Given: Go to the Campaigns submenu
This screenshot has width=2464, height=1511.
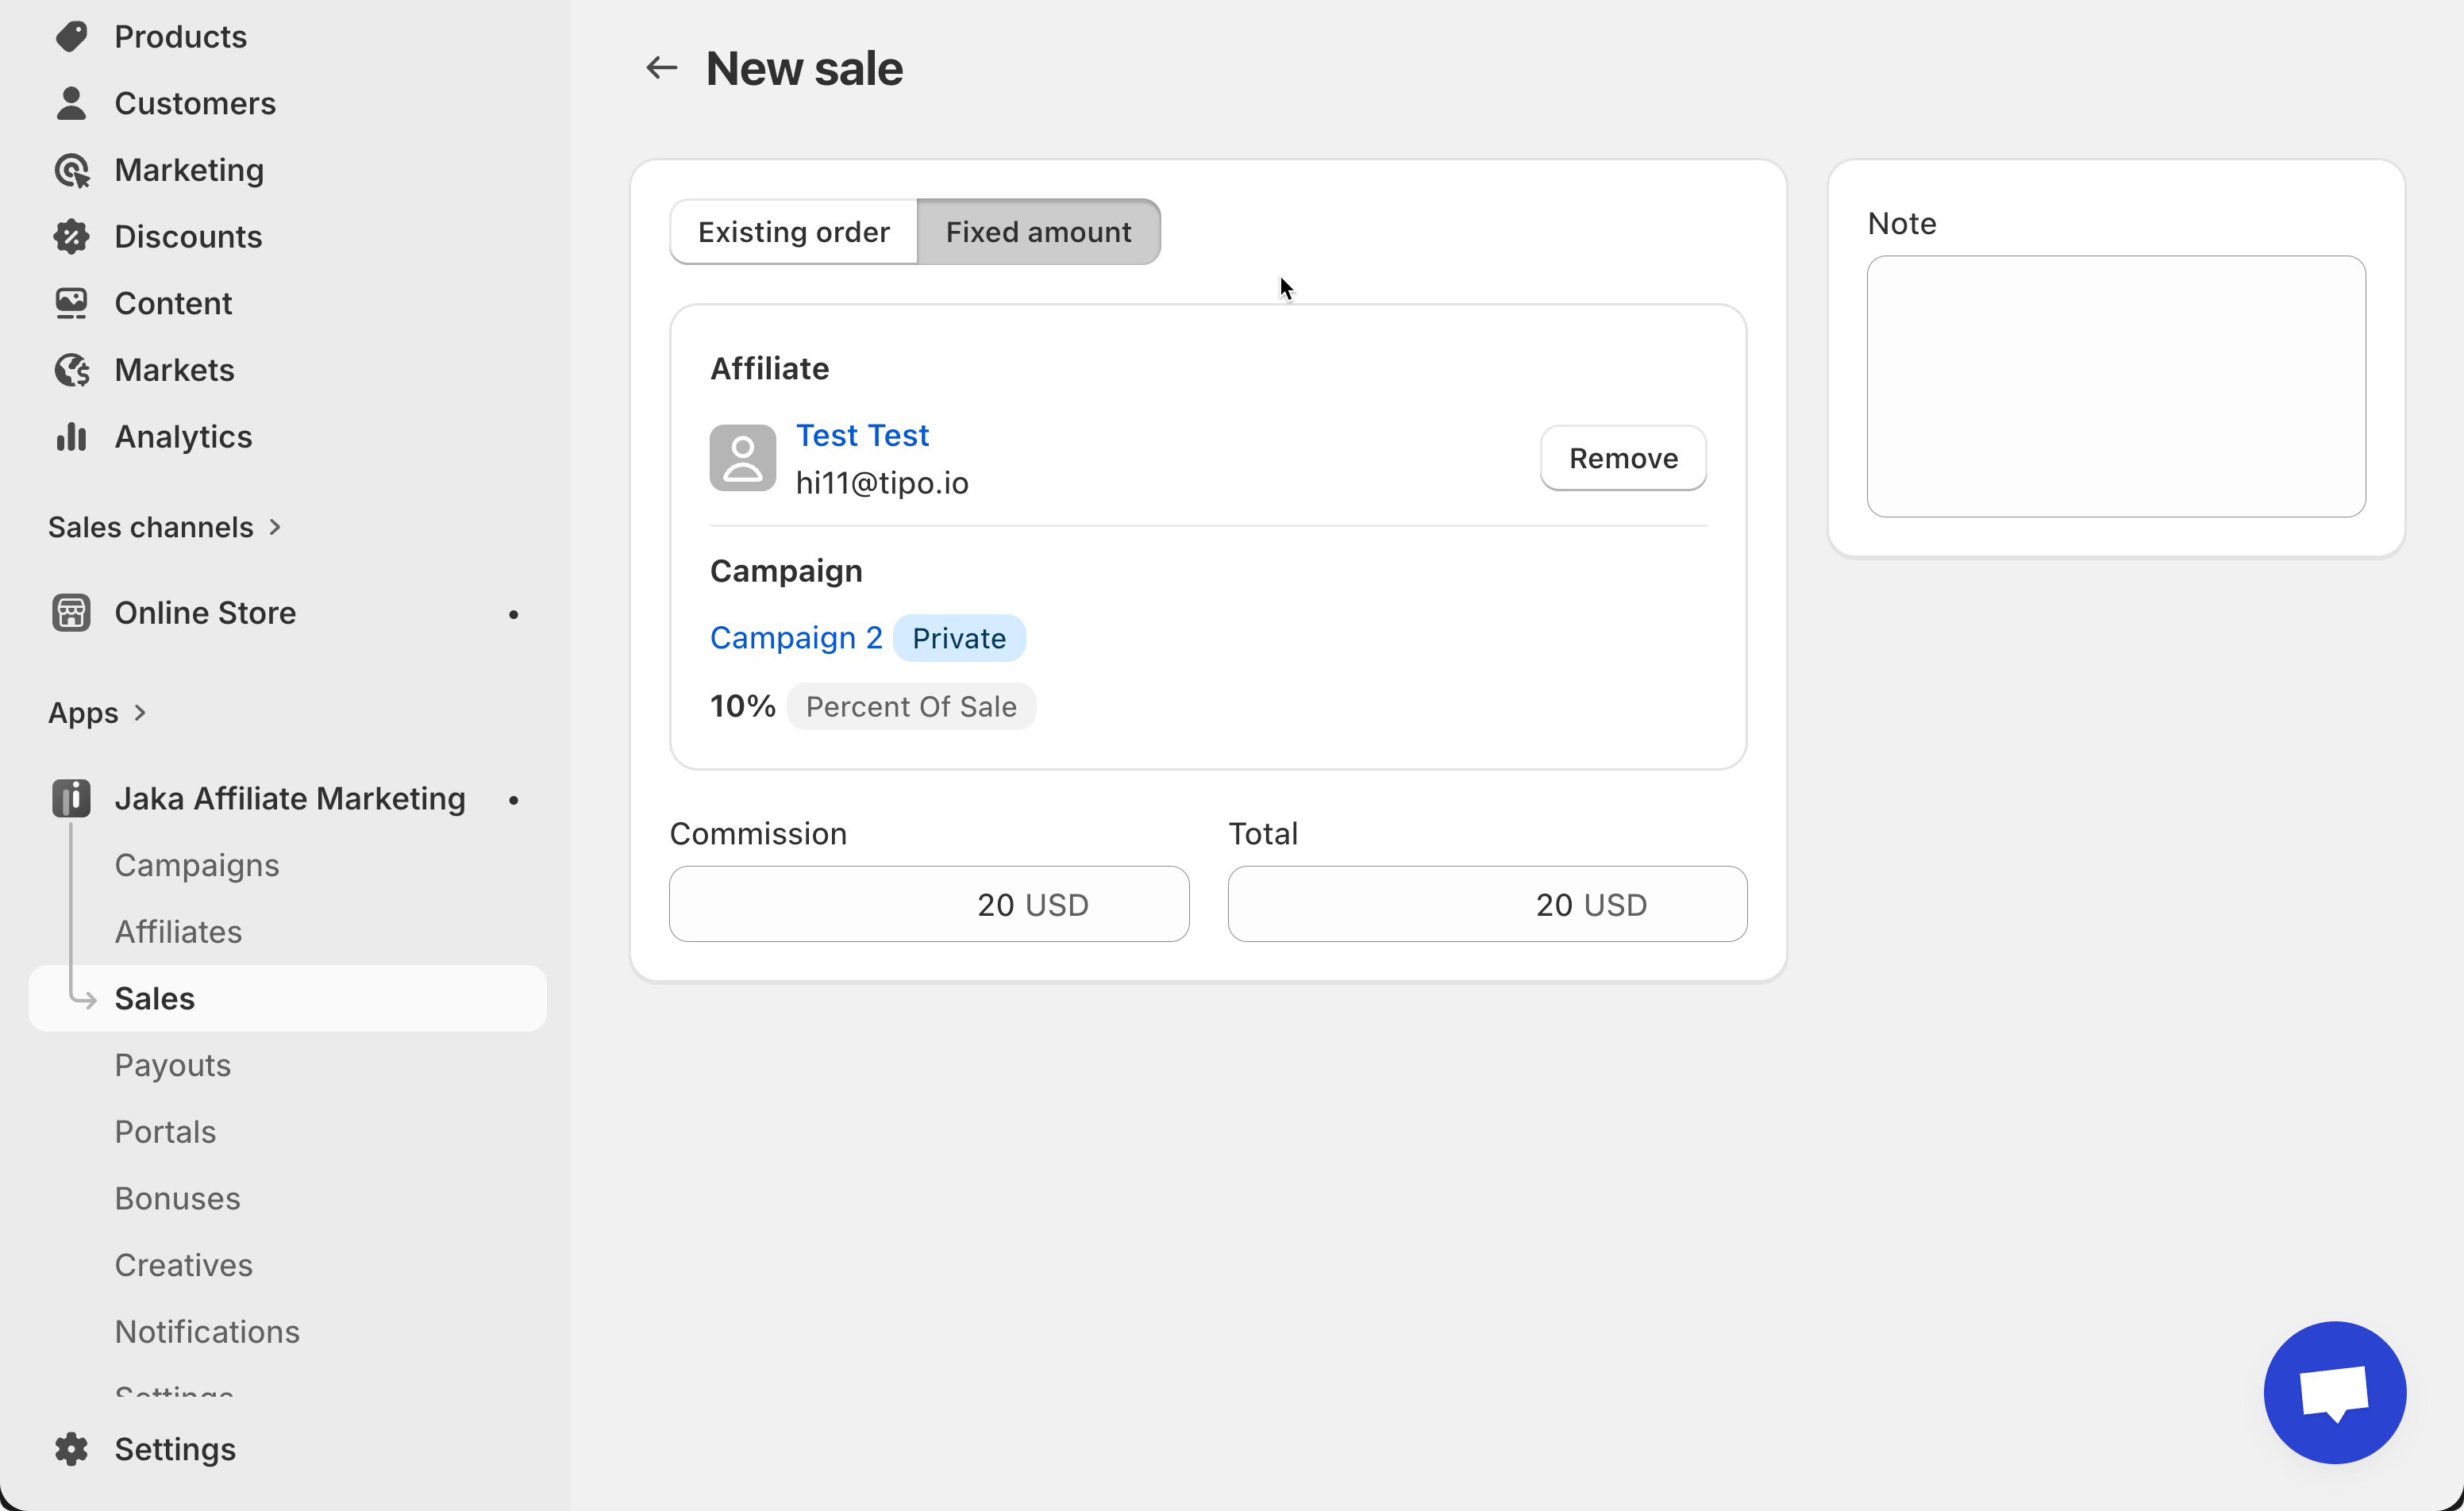Looking at the screenshot, I should 196,865.
